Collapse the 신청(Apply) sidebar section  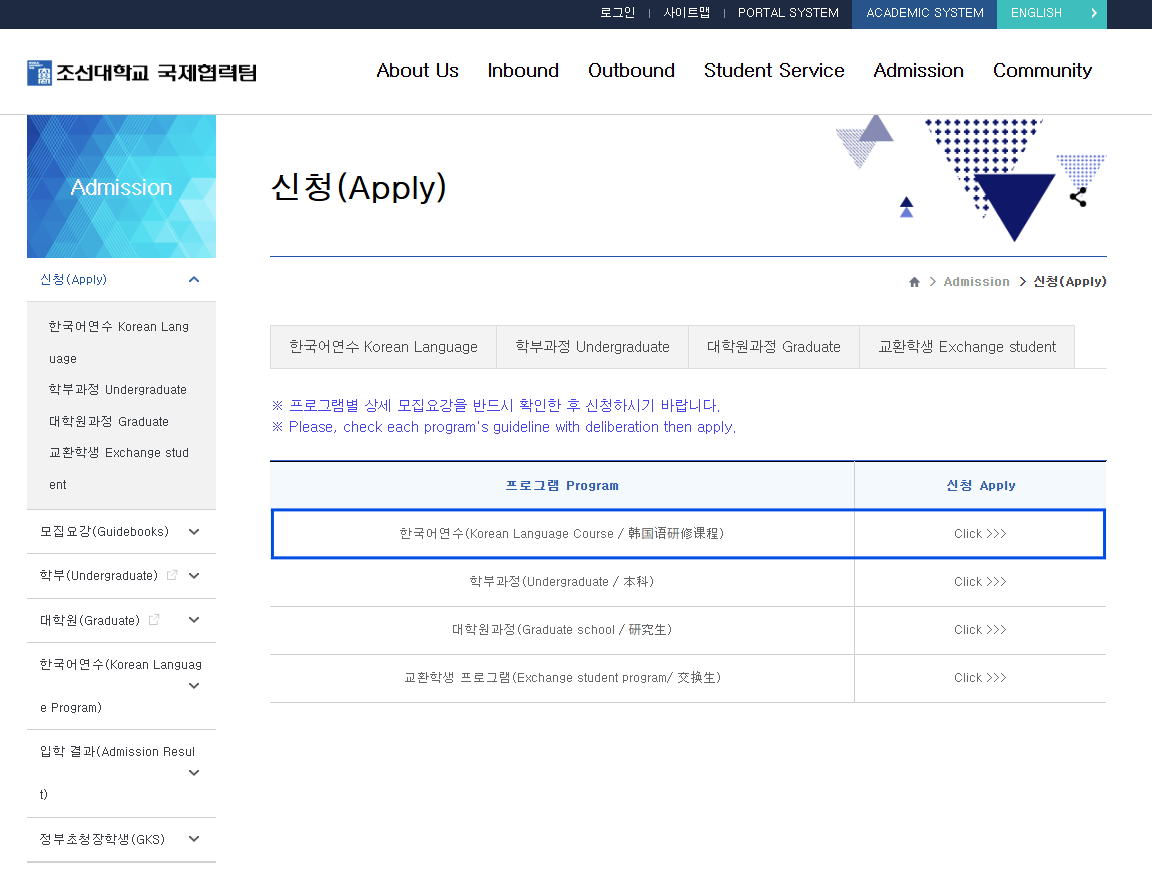pyautogui.click(x=194, y=280)
